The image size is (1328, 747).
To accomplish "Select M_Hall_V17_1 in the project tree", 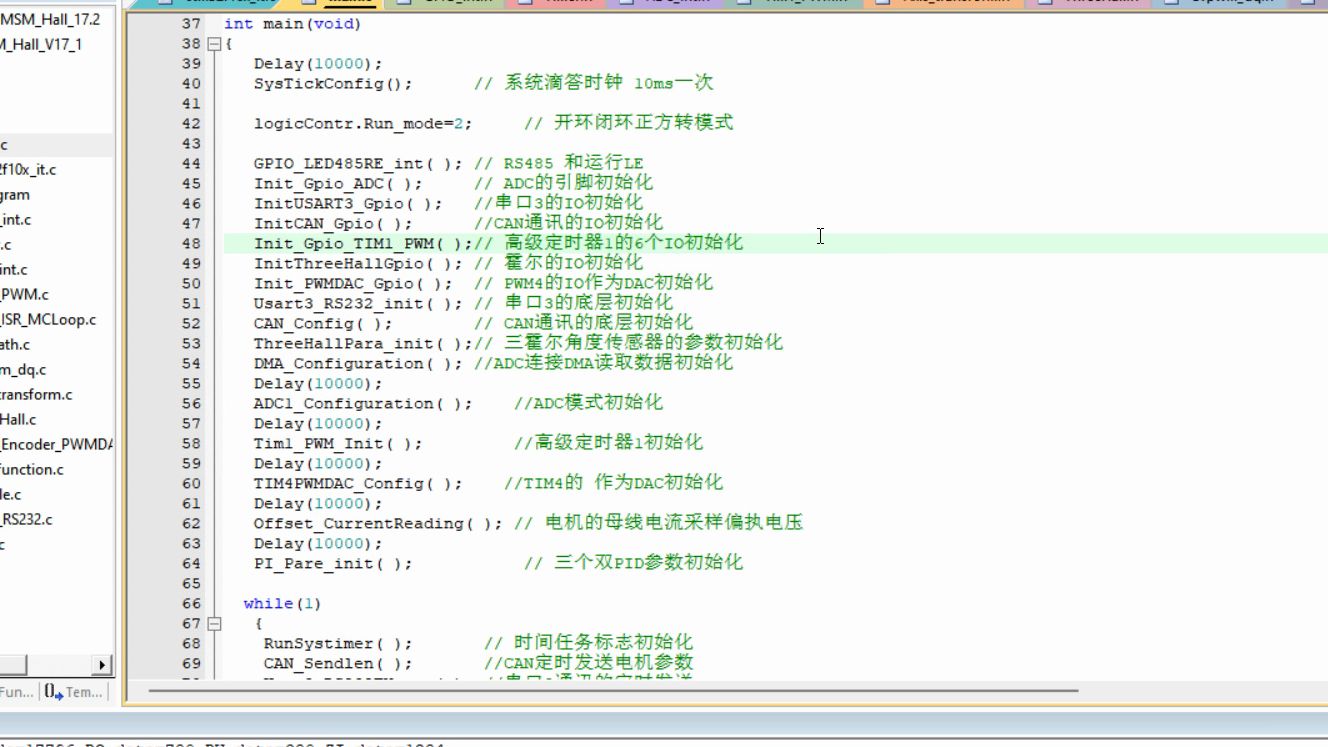I will 41,44.
